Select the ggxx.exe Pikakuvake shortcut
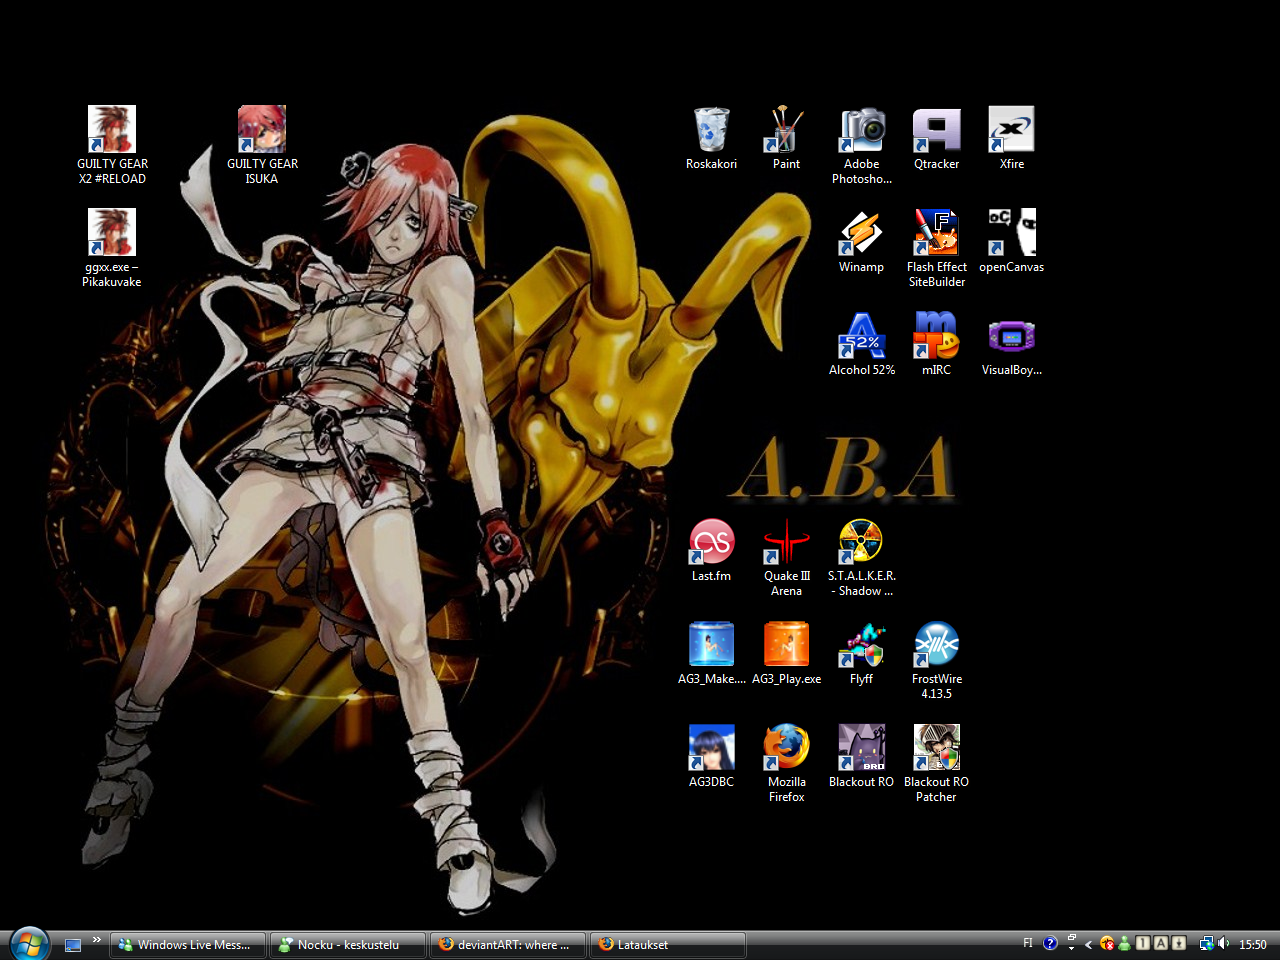 point(112,248)
